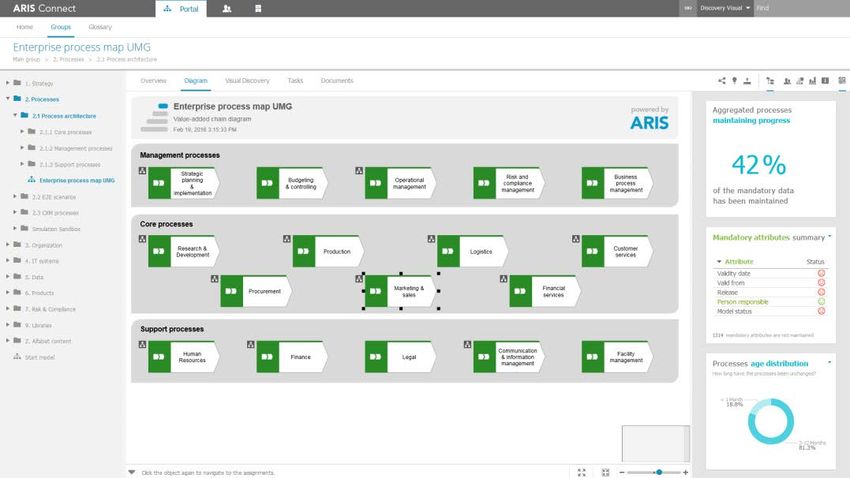The width and height of the screenshot is (850, 478).
Task: Click 2. Processes breadcrumb link
Action: point(68,60)
